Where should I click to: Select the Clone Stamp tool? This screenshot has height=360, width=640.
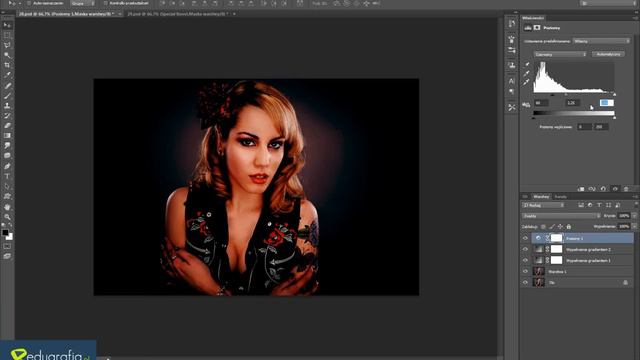[x=7, y=106]
